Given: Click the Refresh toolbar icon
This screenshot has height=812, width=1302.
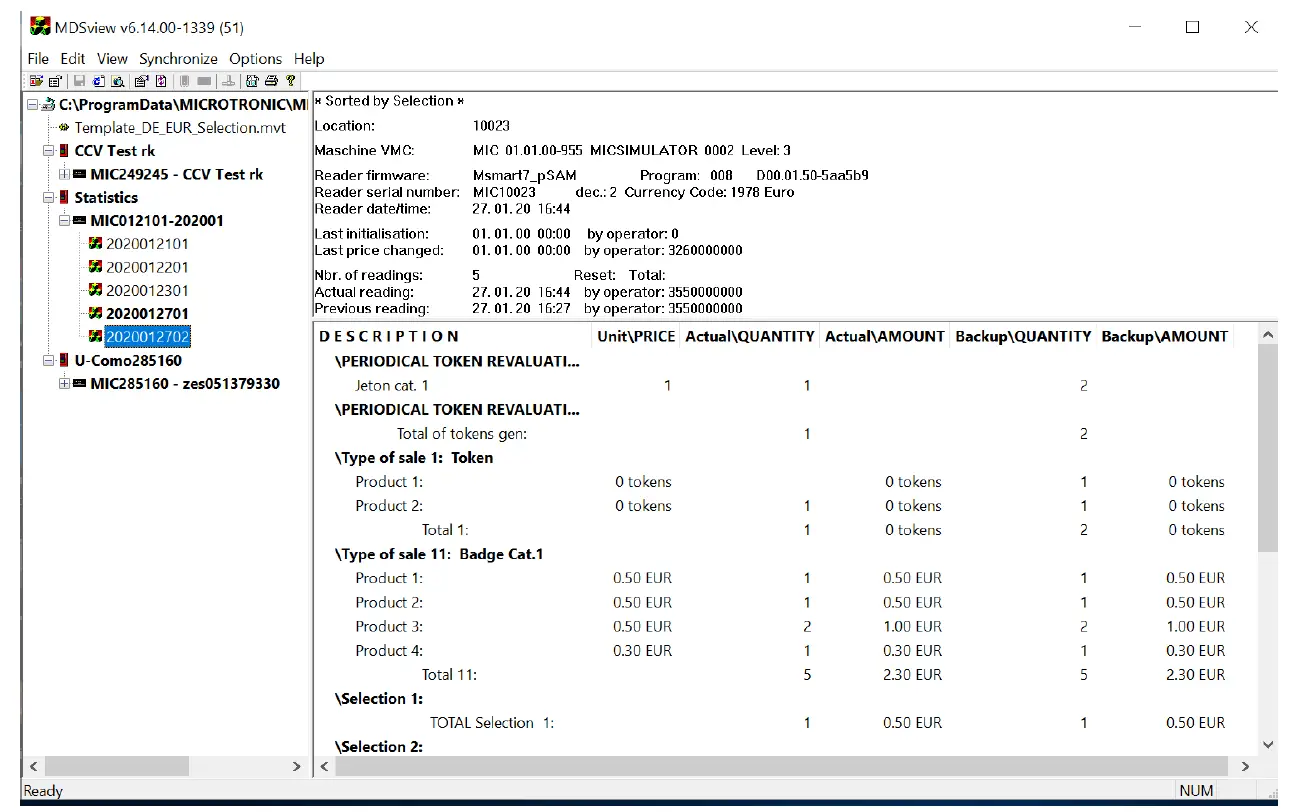Looking at the screenshot, I should coord(96,81).
